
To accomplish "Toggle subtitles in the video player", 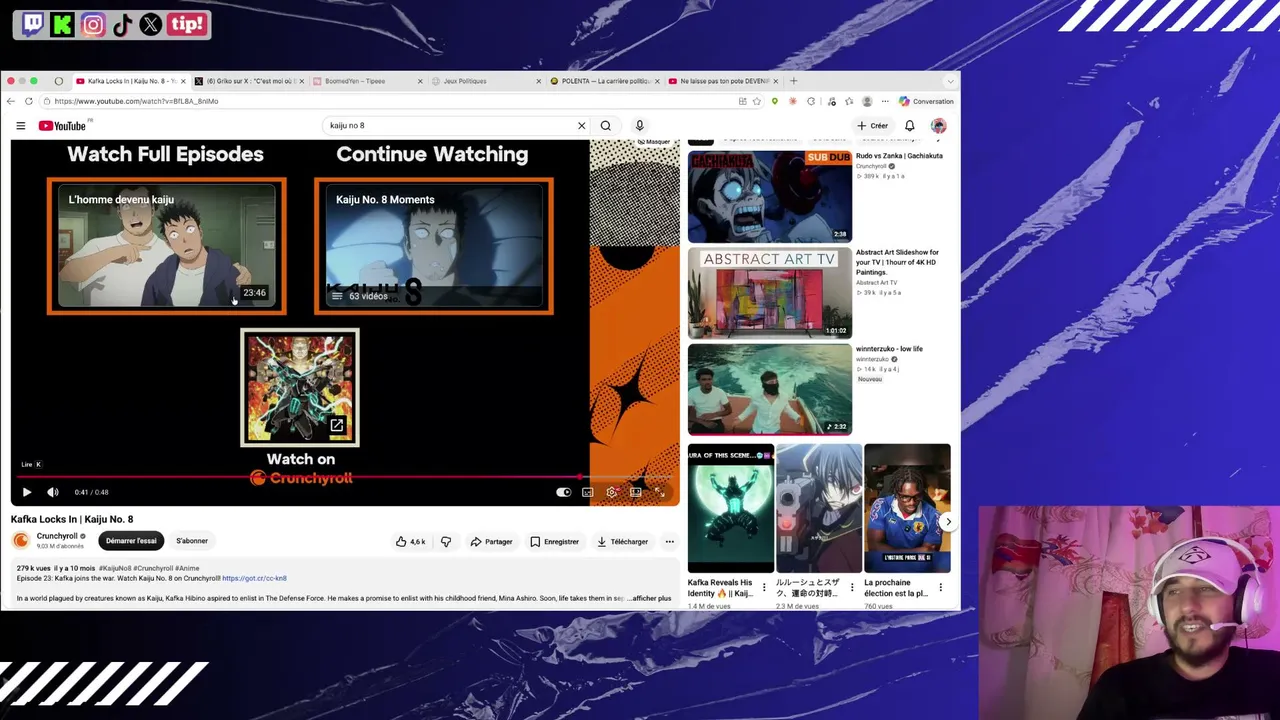I will [588, 492].
